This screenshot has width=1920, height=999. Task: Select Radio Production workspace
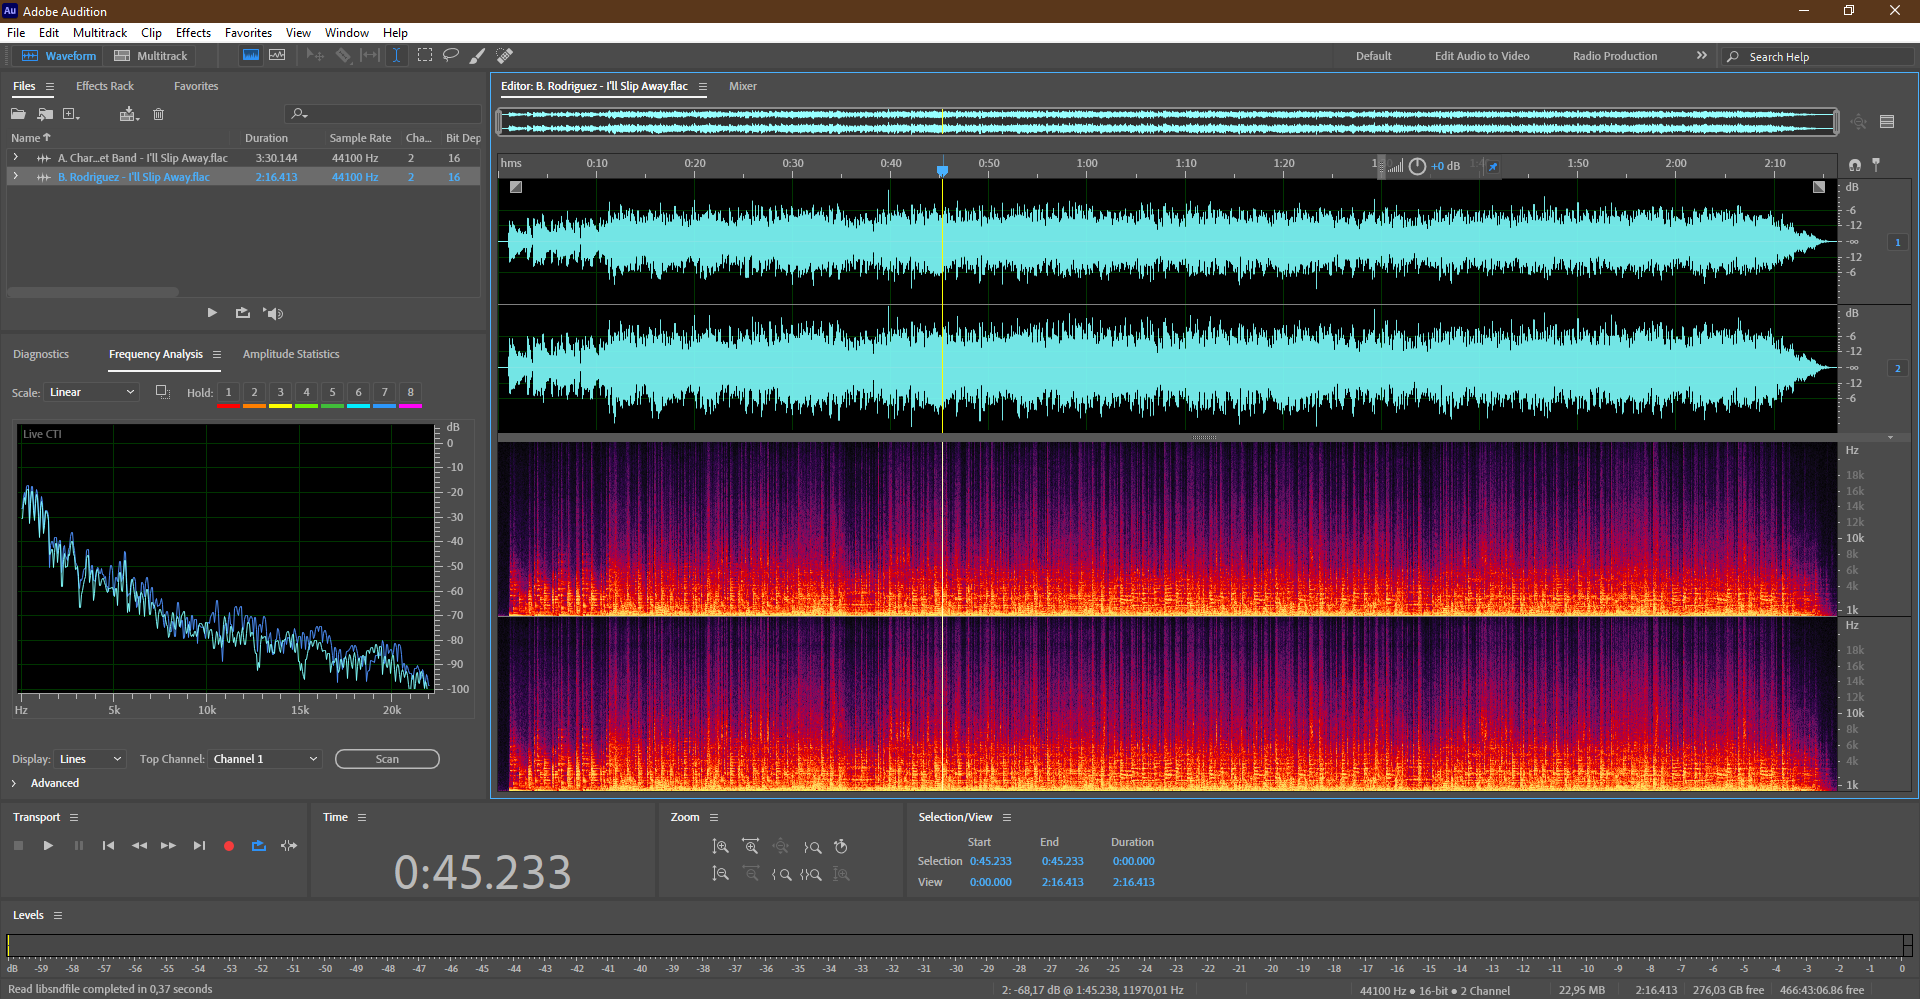(x=1615, y=56)
